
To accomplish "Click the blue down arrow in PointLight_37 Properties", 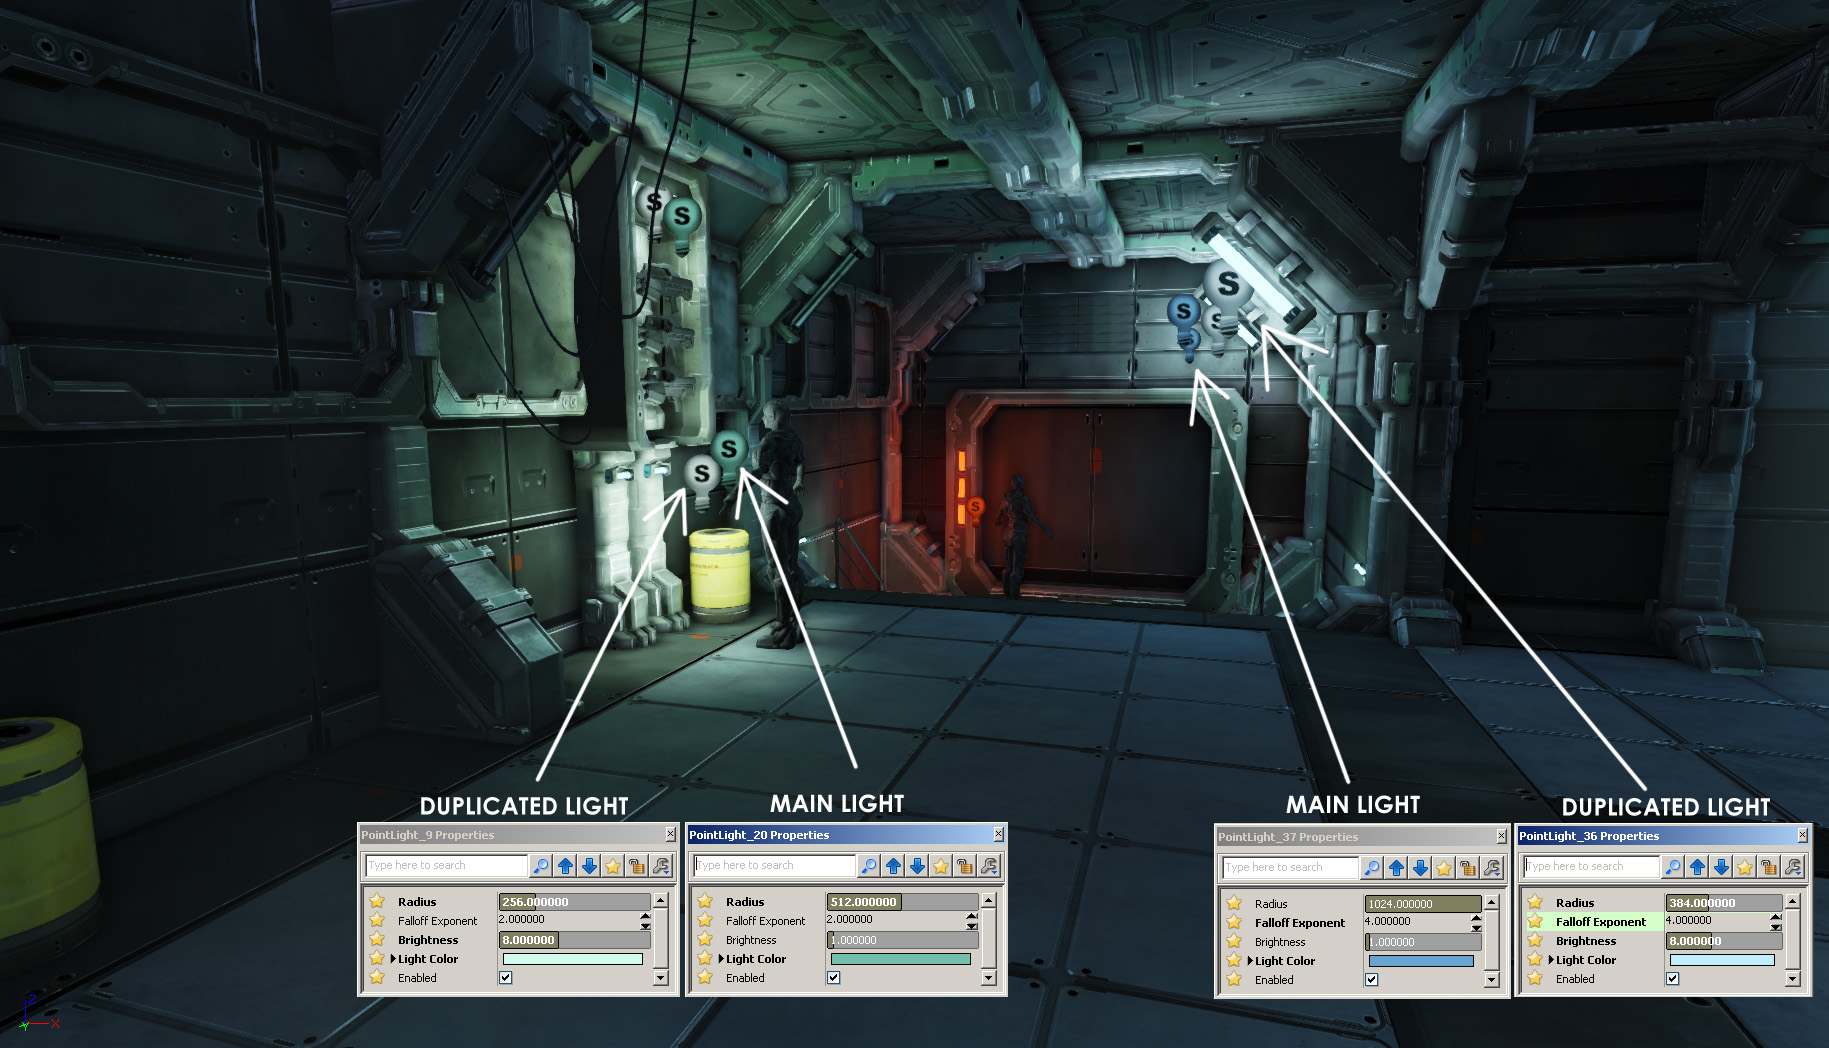I will pyautogui.click(x=1420, y=868).
